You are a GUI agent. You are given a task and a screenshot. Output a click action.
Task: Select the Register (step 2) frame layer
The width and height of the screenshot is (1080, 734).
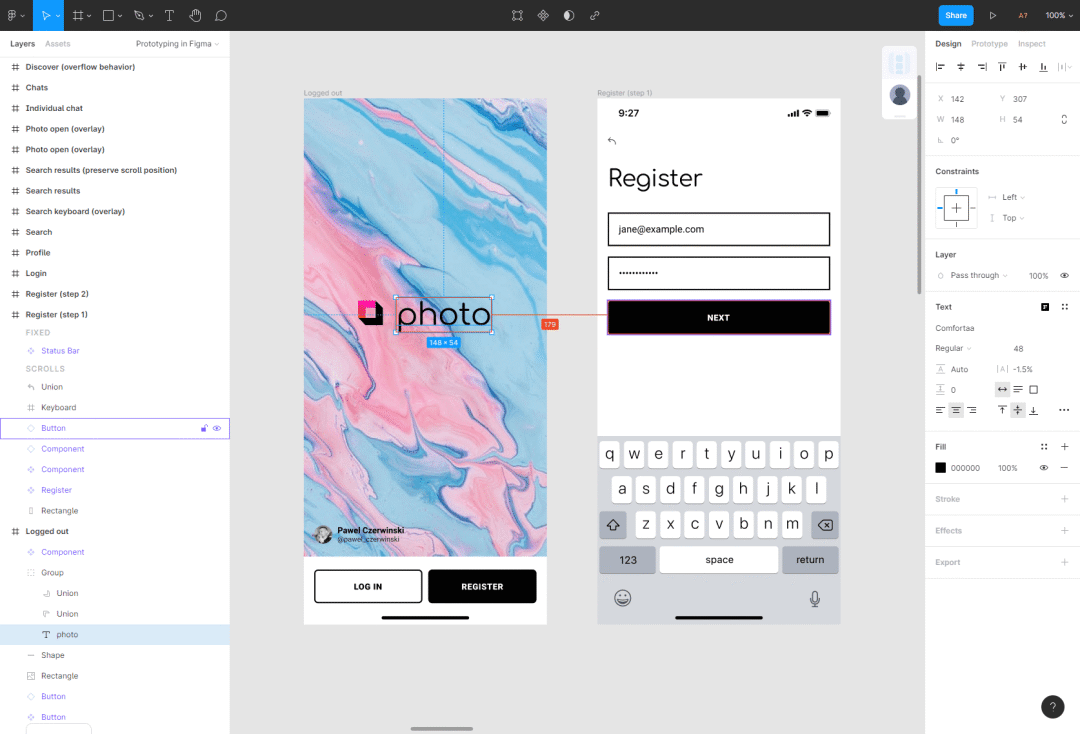(x=57, y=294)
